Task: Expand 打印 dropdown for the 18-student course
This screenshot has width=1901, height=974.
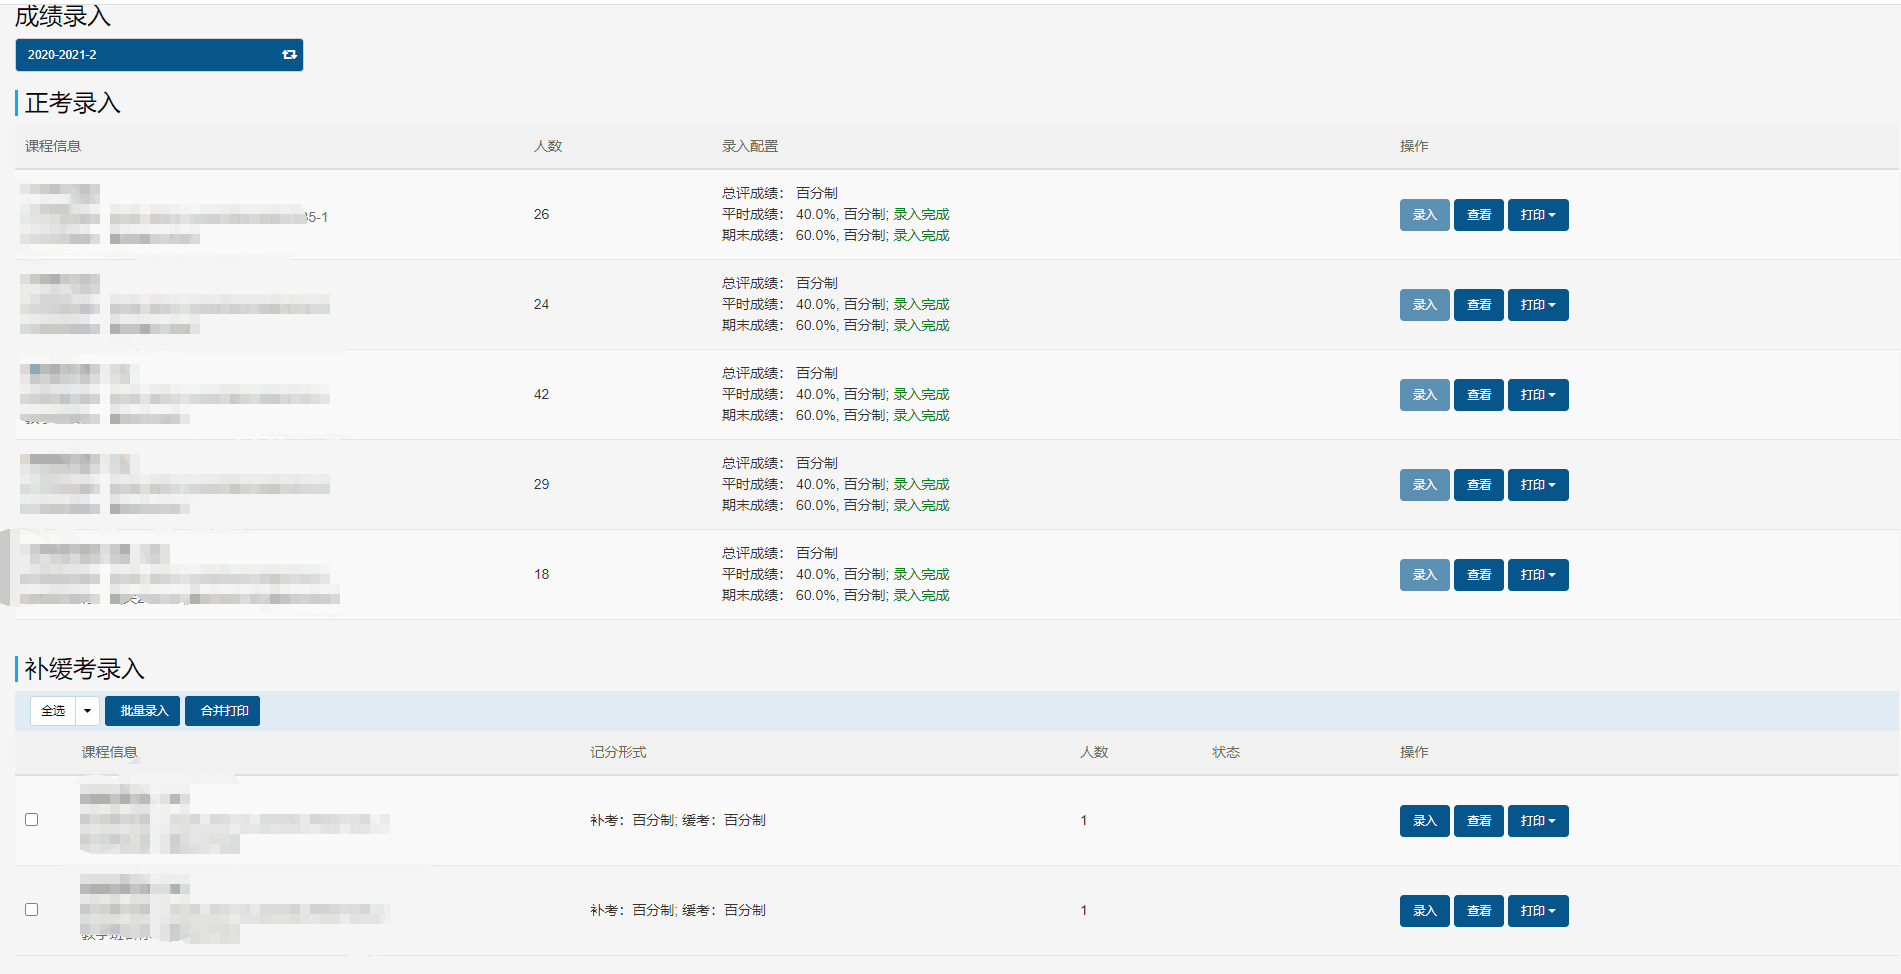Action: 1537,575
